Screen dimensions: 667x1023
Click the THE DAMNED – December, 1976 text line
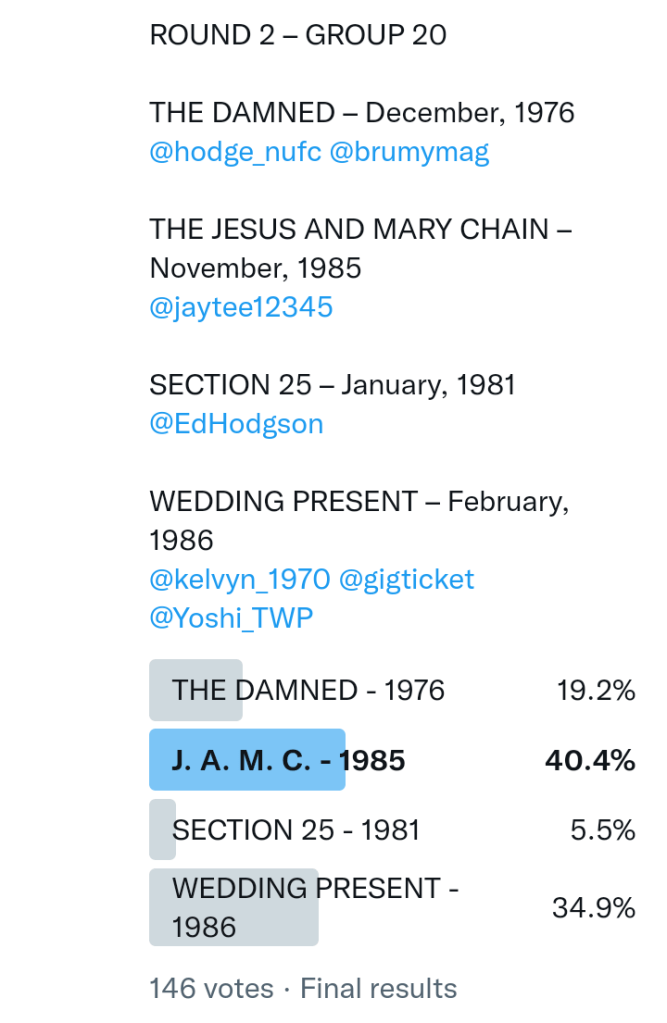pos(362,112)
